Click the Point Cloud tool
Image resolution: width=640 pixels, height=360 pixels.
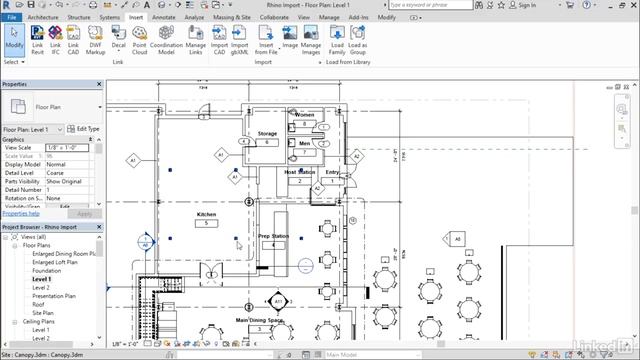tap(139, 40)
